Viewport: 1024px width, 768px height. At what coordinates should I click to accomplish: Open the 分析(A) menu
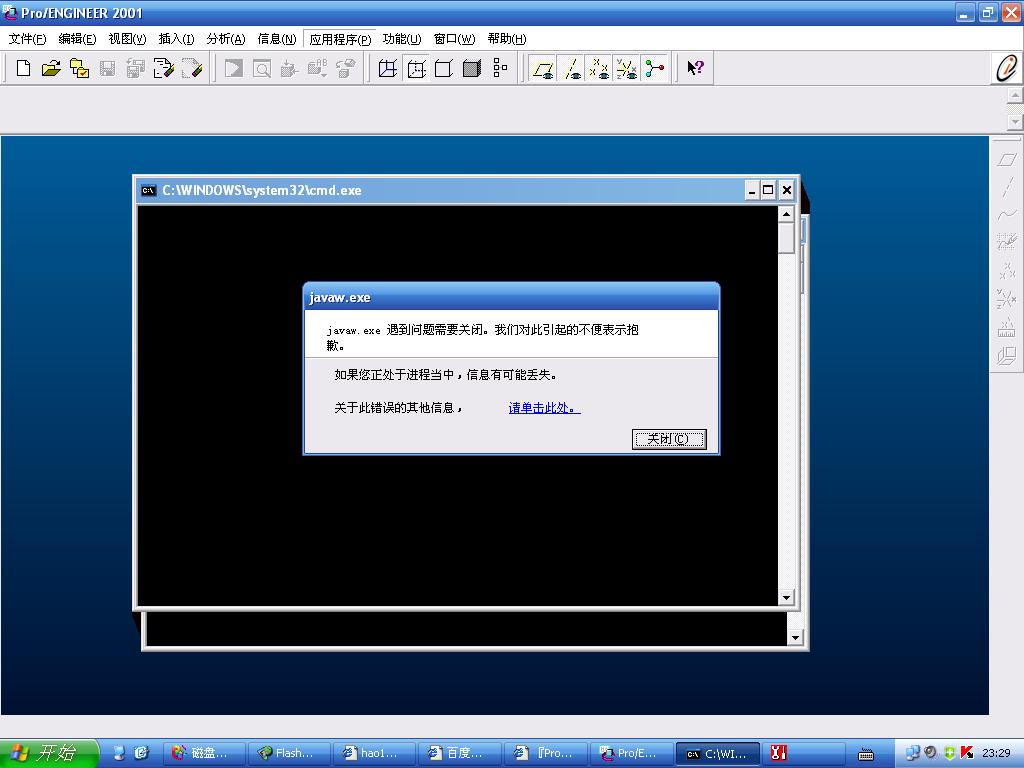pyautogui.click(x=226, y=39)
